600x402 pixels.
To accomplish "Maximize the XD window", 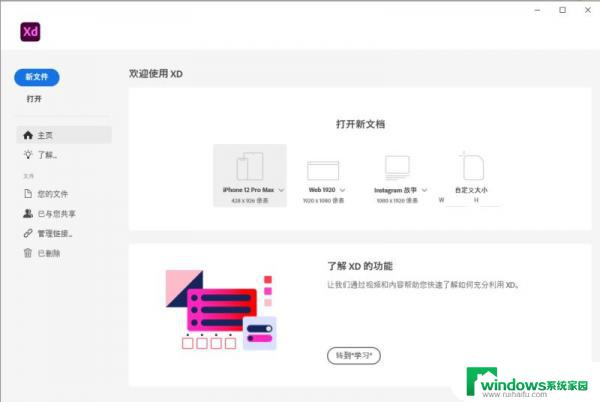I will coord(562,10).
